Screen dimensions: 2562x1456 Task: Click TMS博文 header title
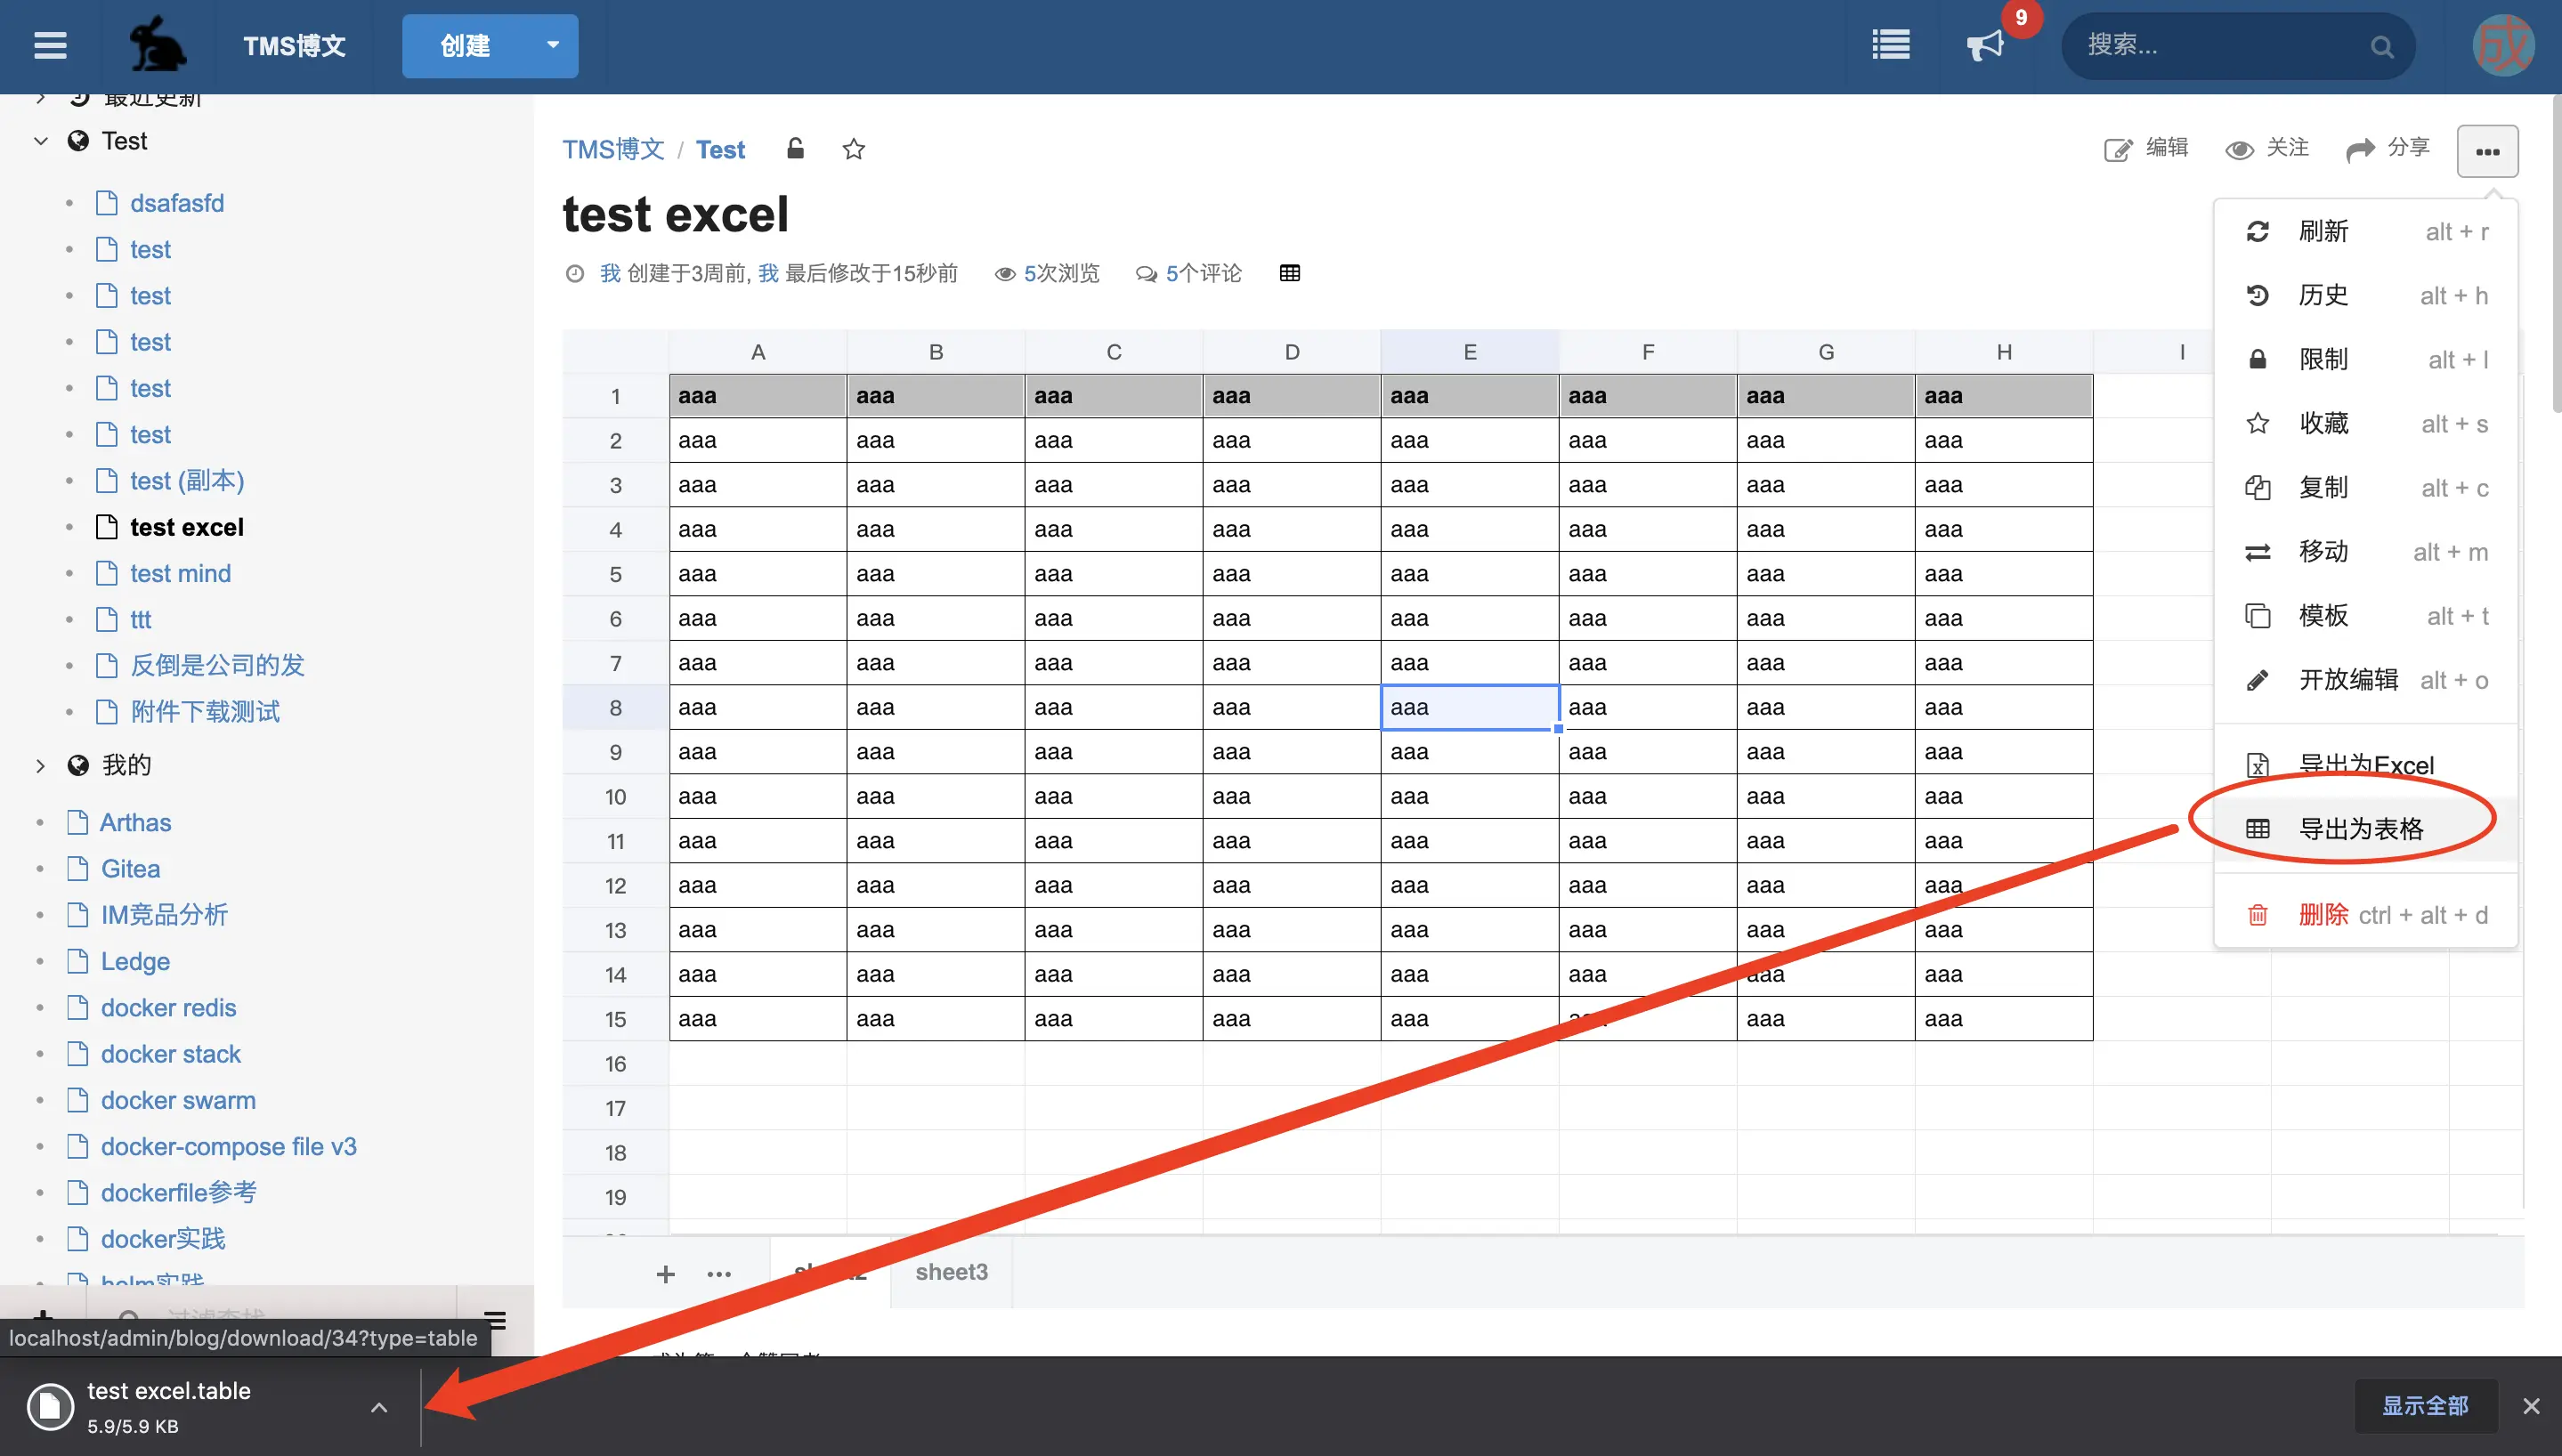294,46
